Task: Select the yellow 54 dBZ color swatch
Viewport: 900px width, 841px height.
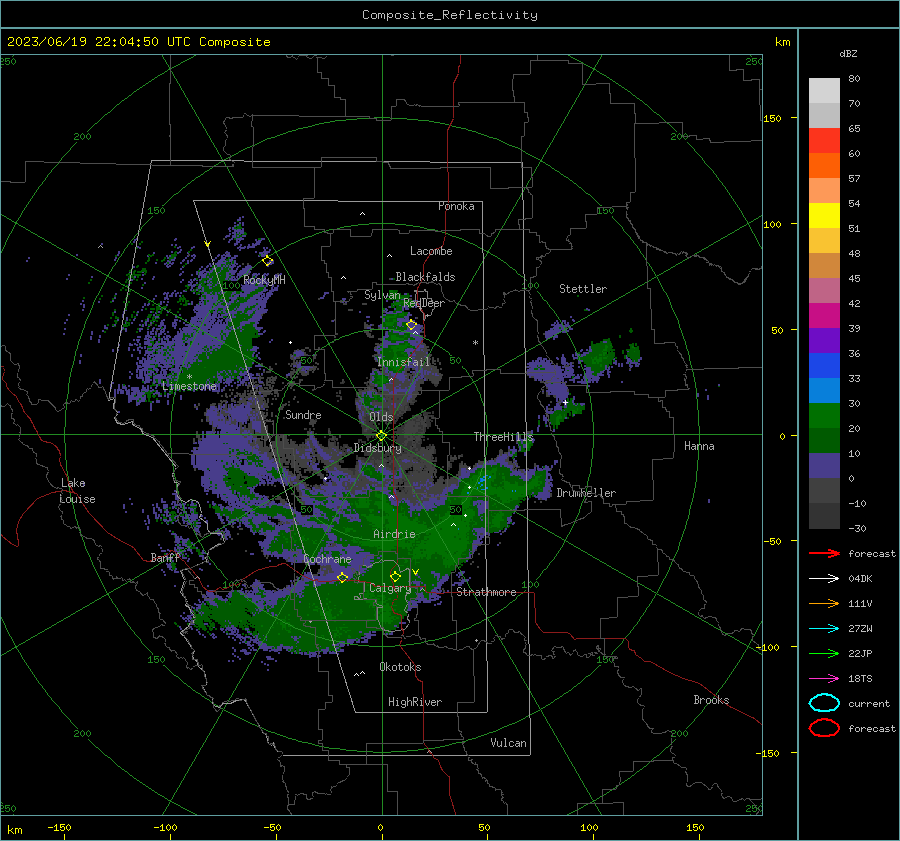Action: click(x=824, y=215)
